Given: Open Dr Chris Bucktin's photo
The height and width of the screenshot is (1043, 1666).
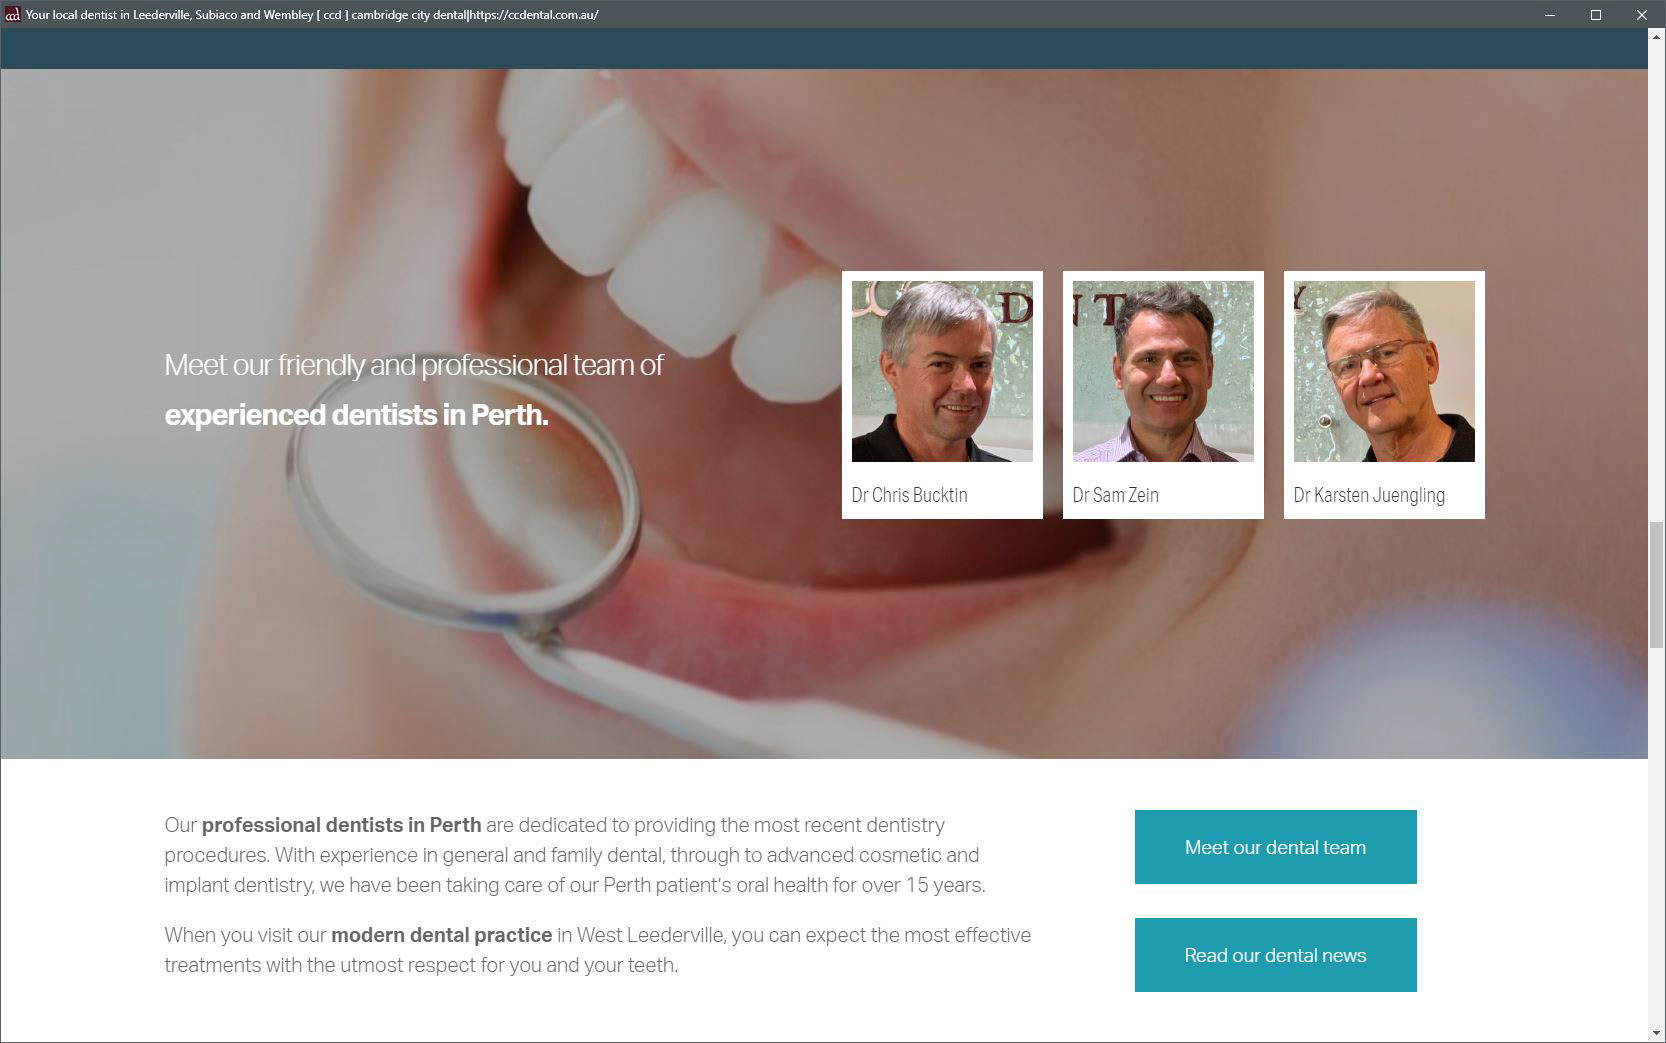Looking at the screenshot, I should pyautogui.click(x=942, y=371).
